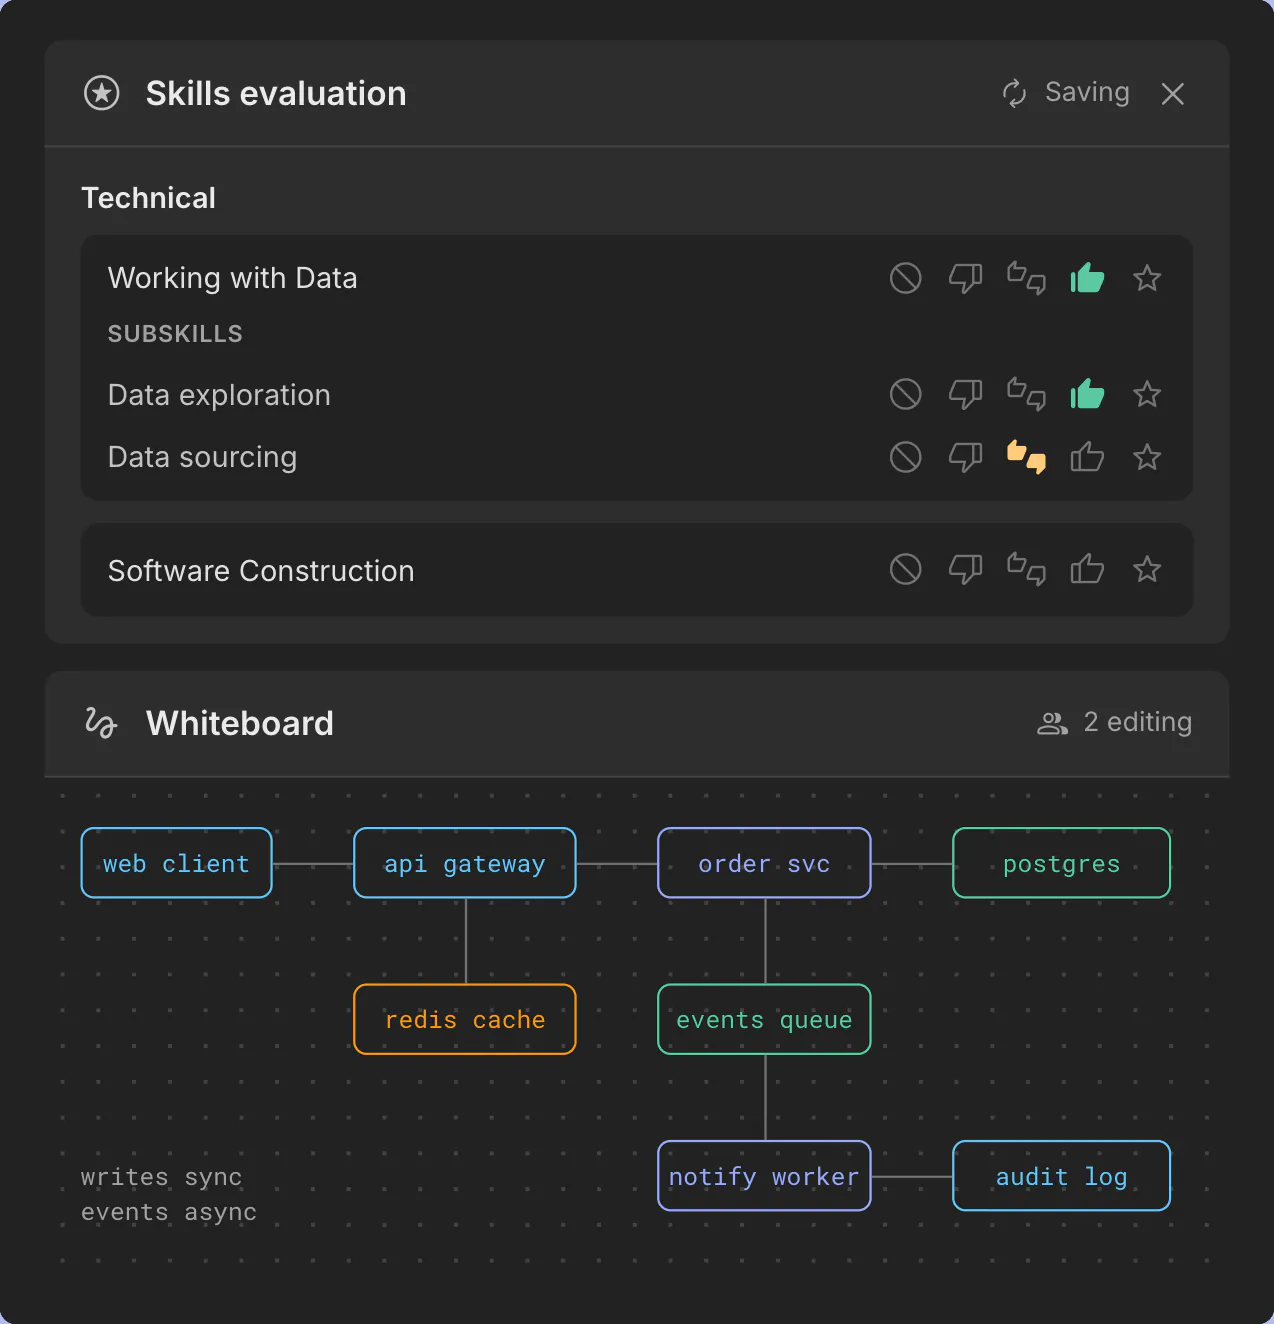The image size is (1274, 1324).
Task: Select the audit log node
Action: point(1062,1176)
